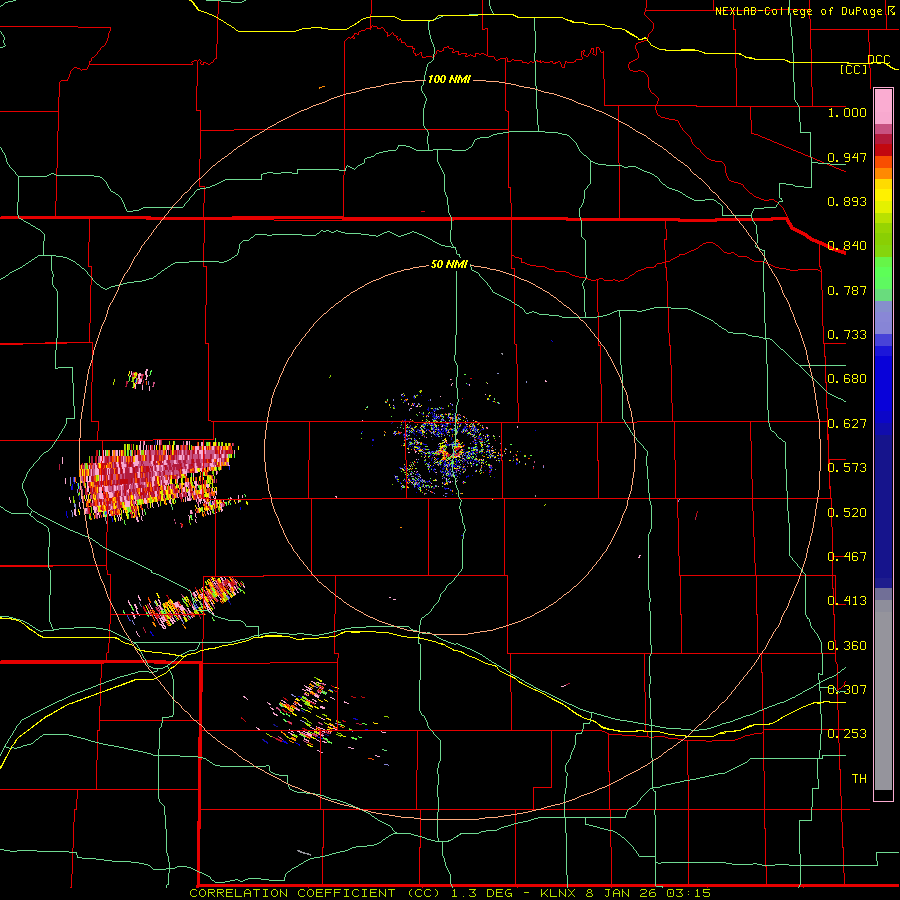Click the 0.947 legend value

pos(847,157)
